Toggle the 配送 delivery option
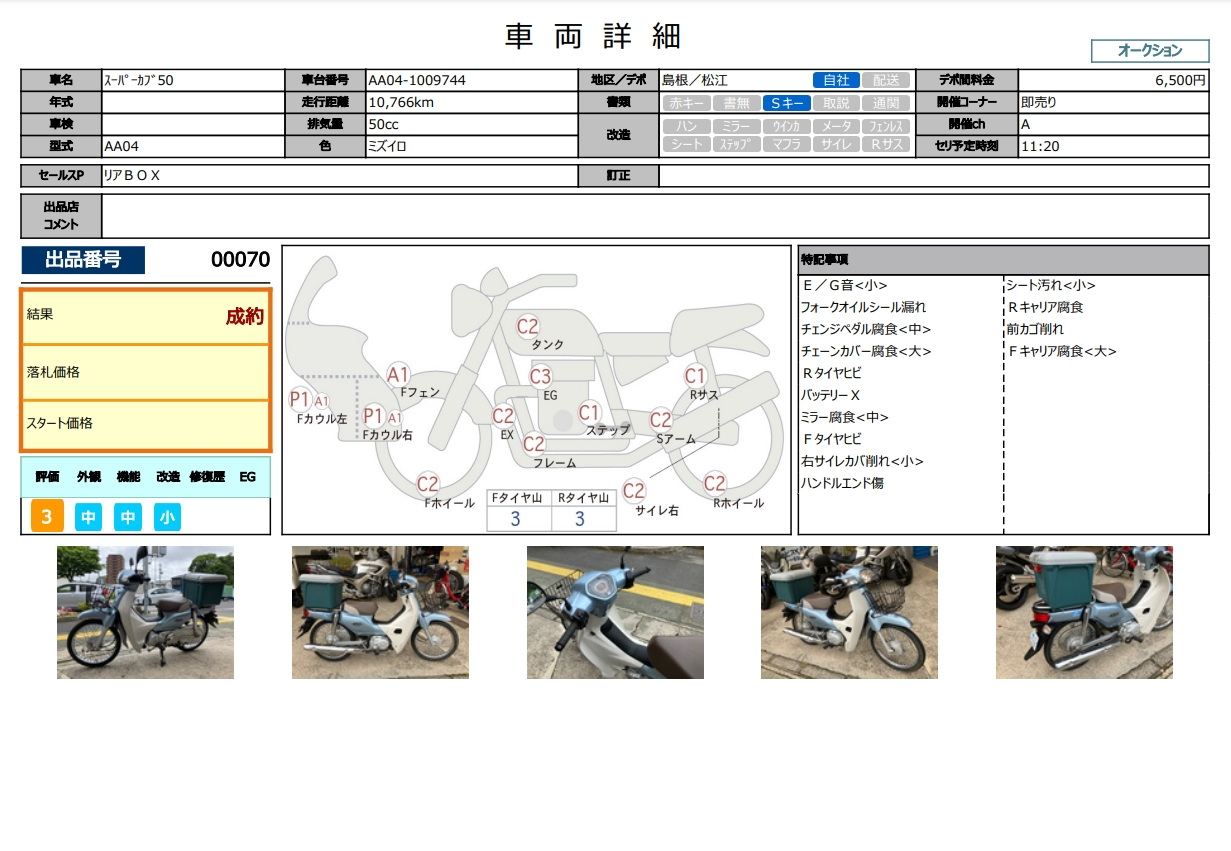The height and width of the screenshot is (851, 1231). [x=886, y=80]
